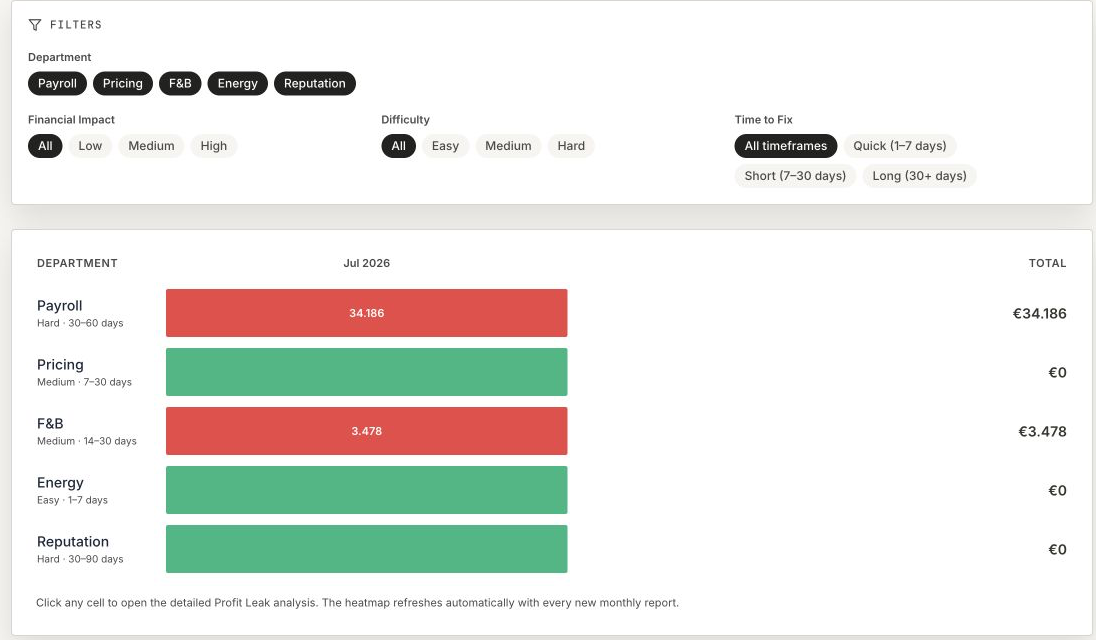Select Medium difficulty filter
1096x640 pixels.
(508, 146)
